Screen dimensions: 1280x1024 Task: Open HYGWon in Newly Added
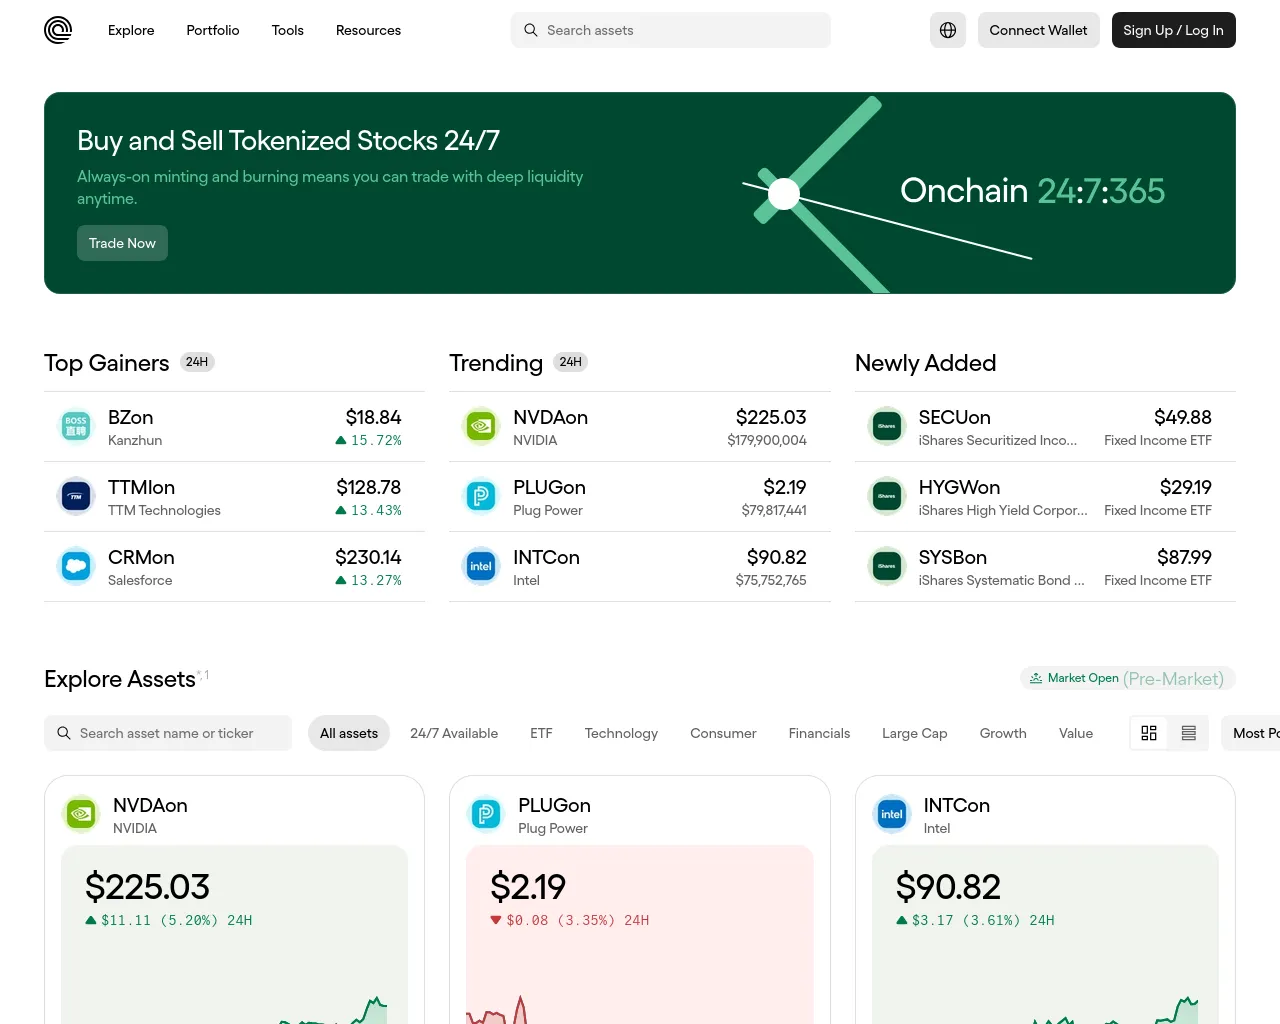(x=1045, y=497)
